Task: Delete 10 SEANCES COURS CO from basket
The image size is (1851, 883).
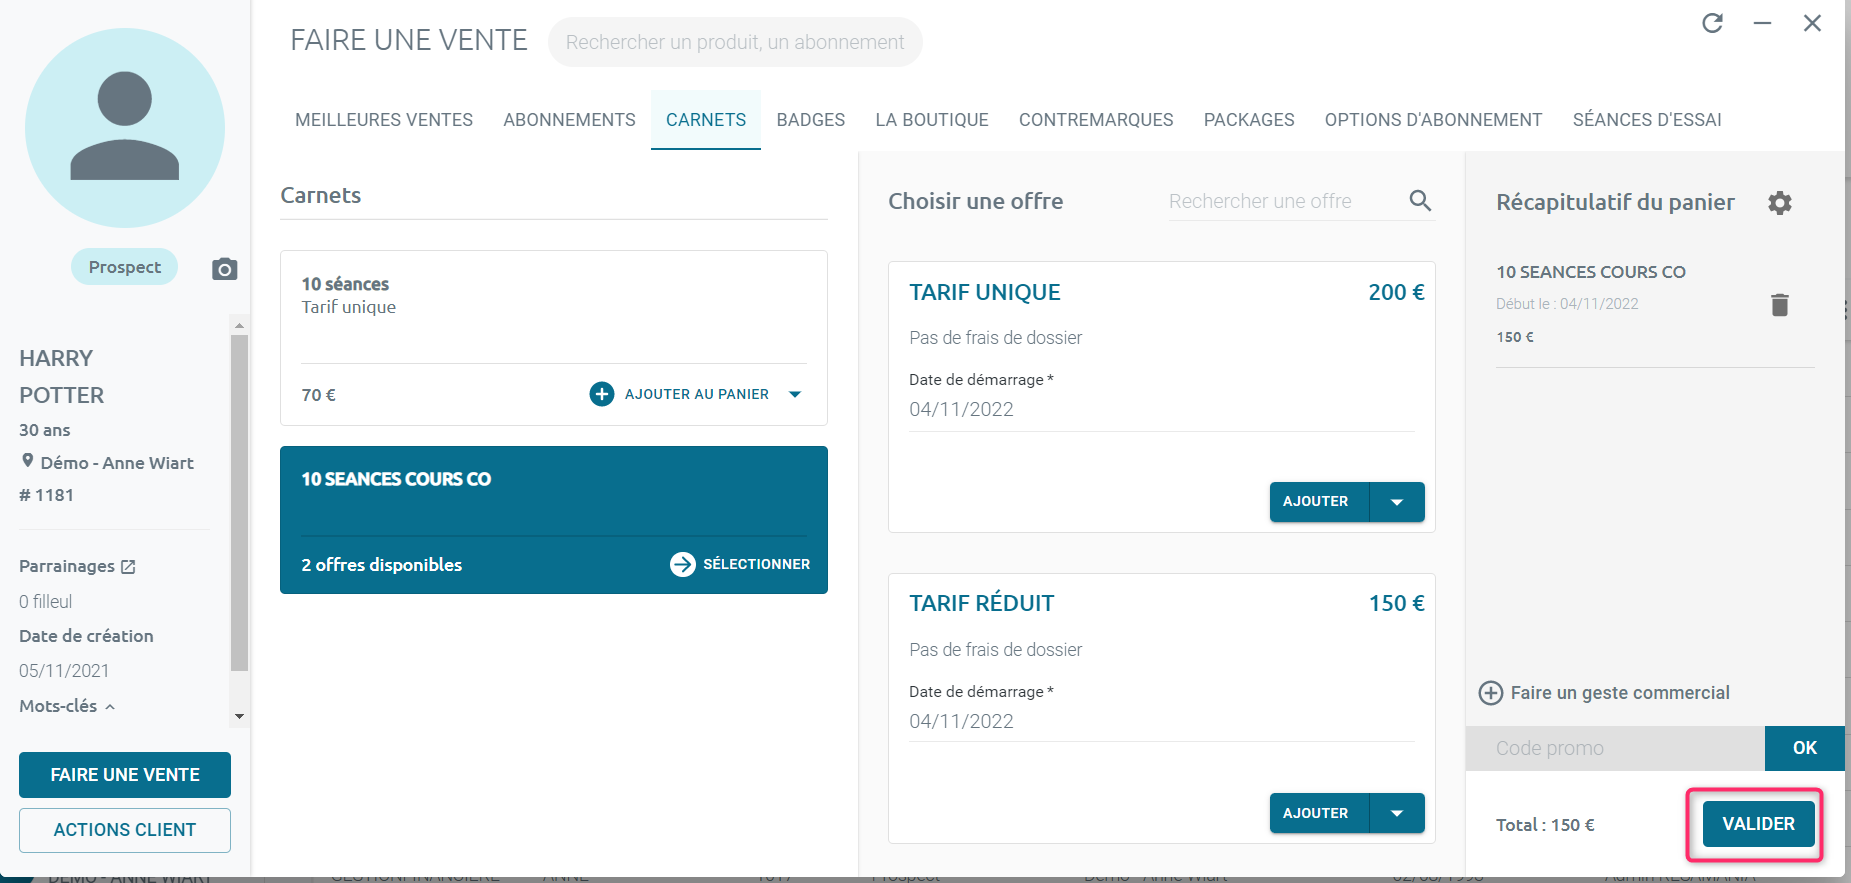Action: [1780, 305]
